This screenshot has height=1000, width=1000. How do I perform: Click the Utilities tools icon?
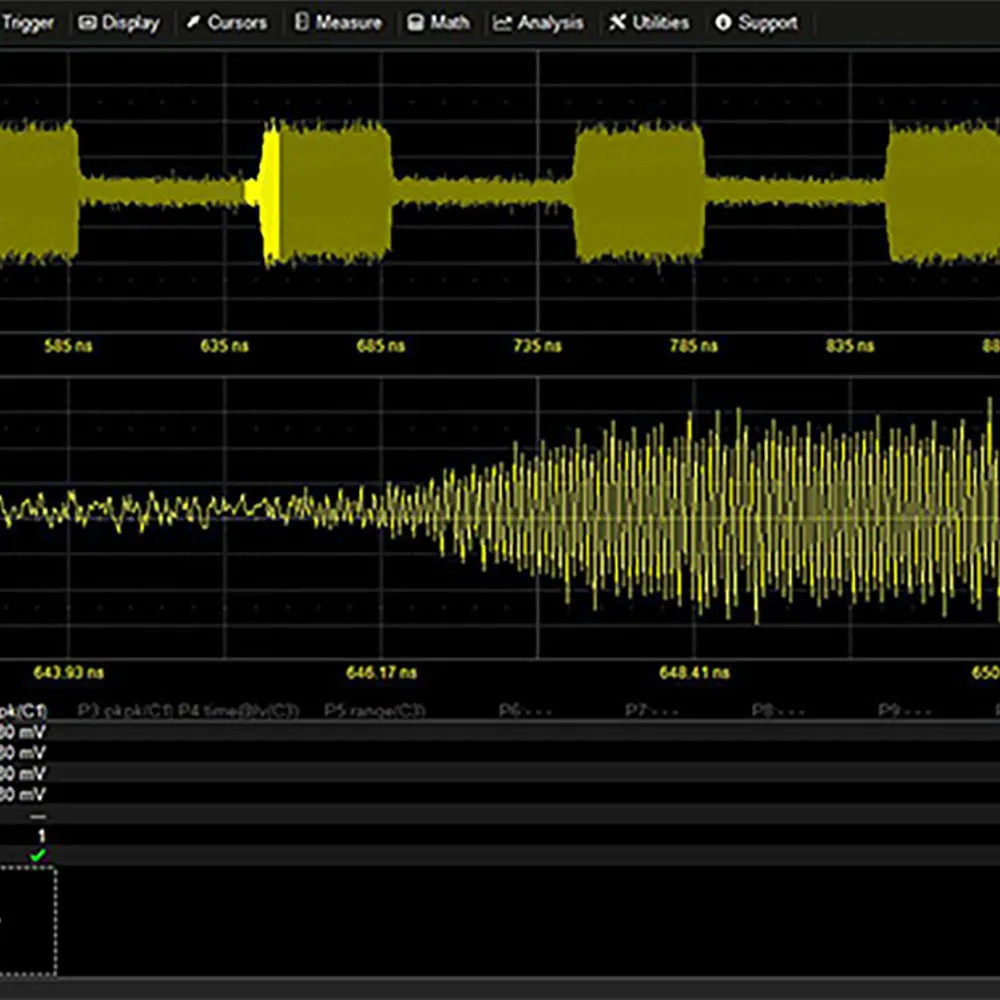618,23
